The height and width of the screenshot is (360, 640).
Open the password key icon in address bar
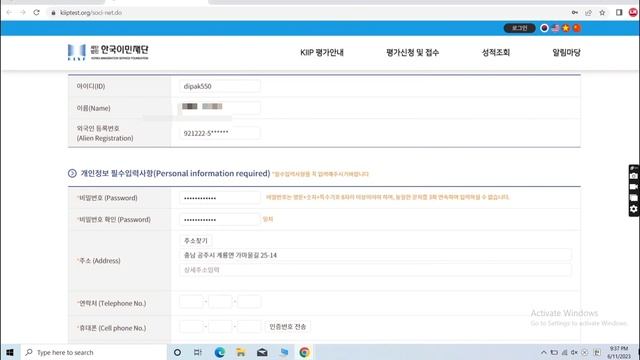[x=575, y=13]
